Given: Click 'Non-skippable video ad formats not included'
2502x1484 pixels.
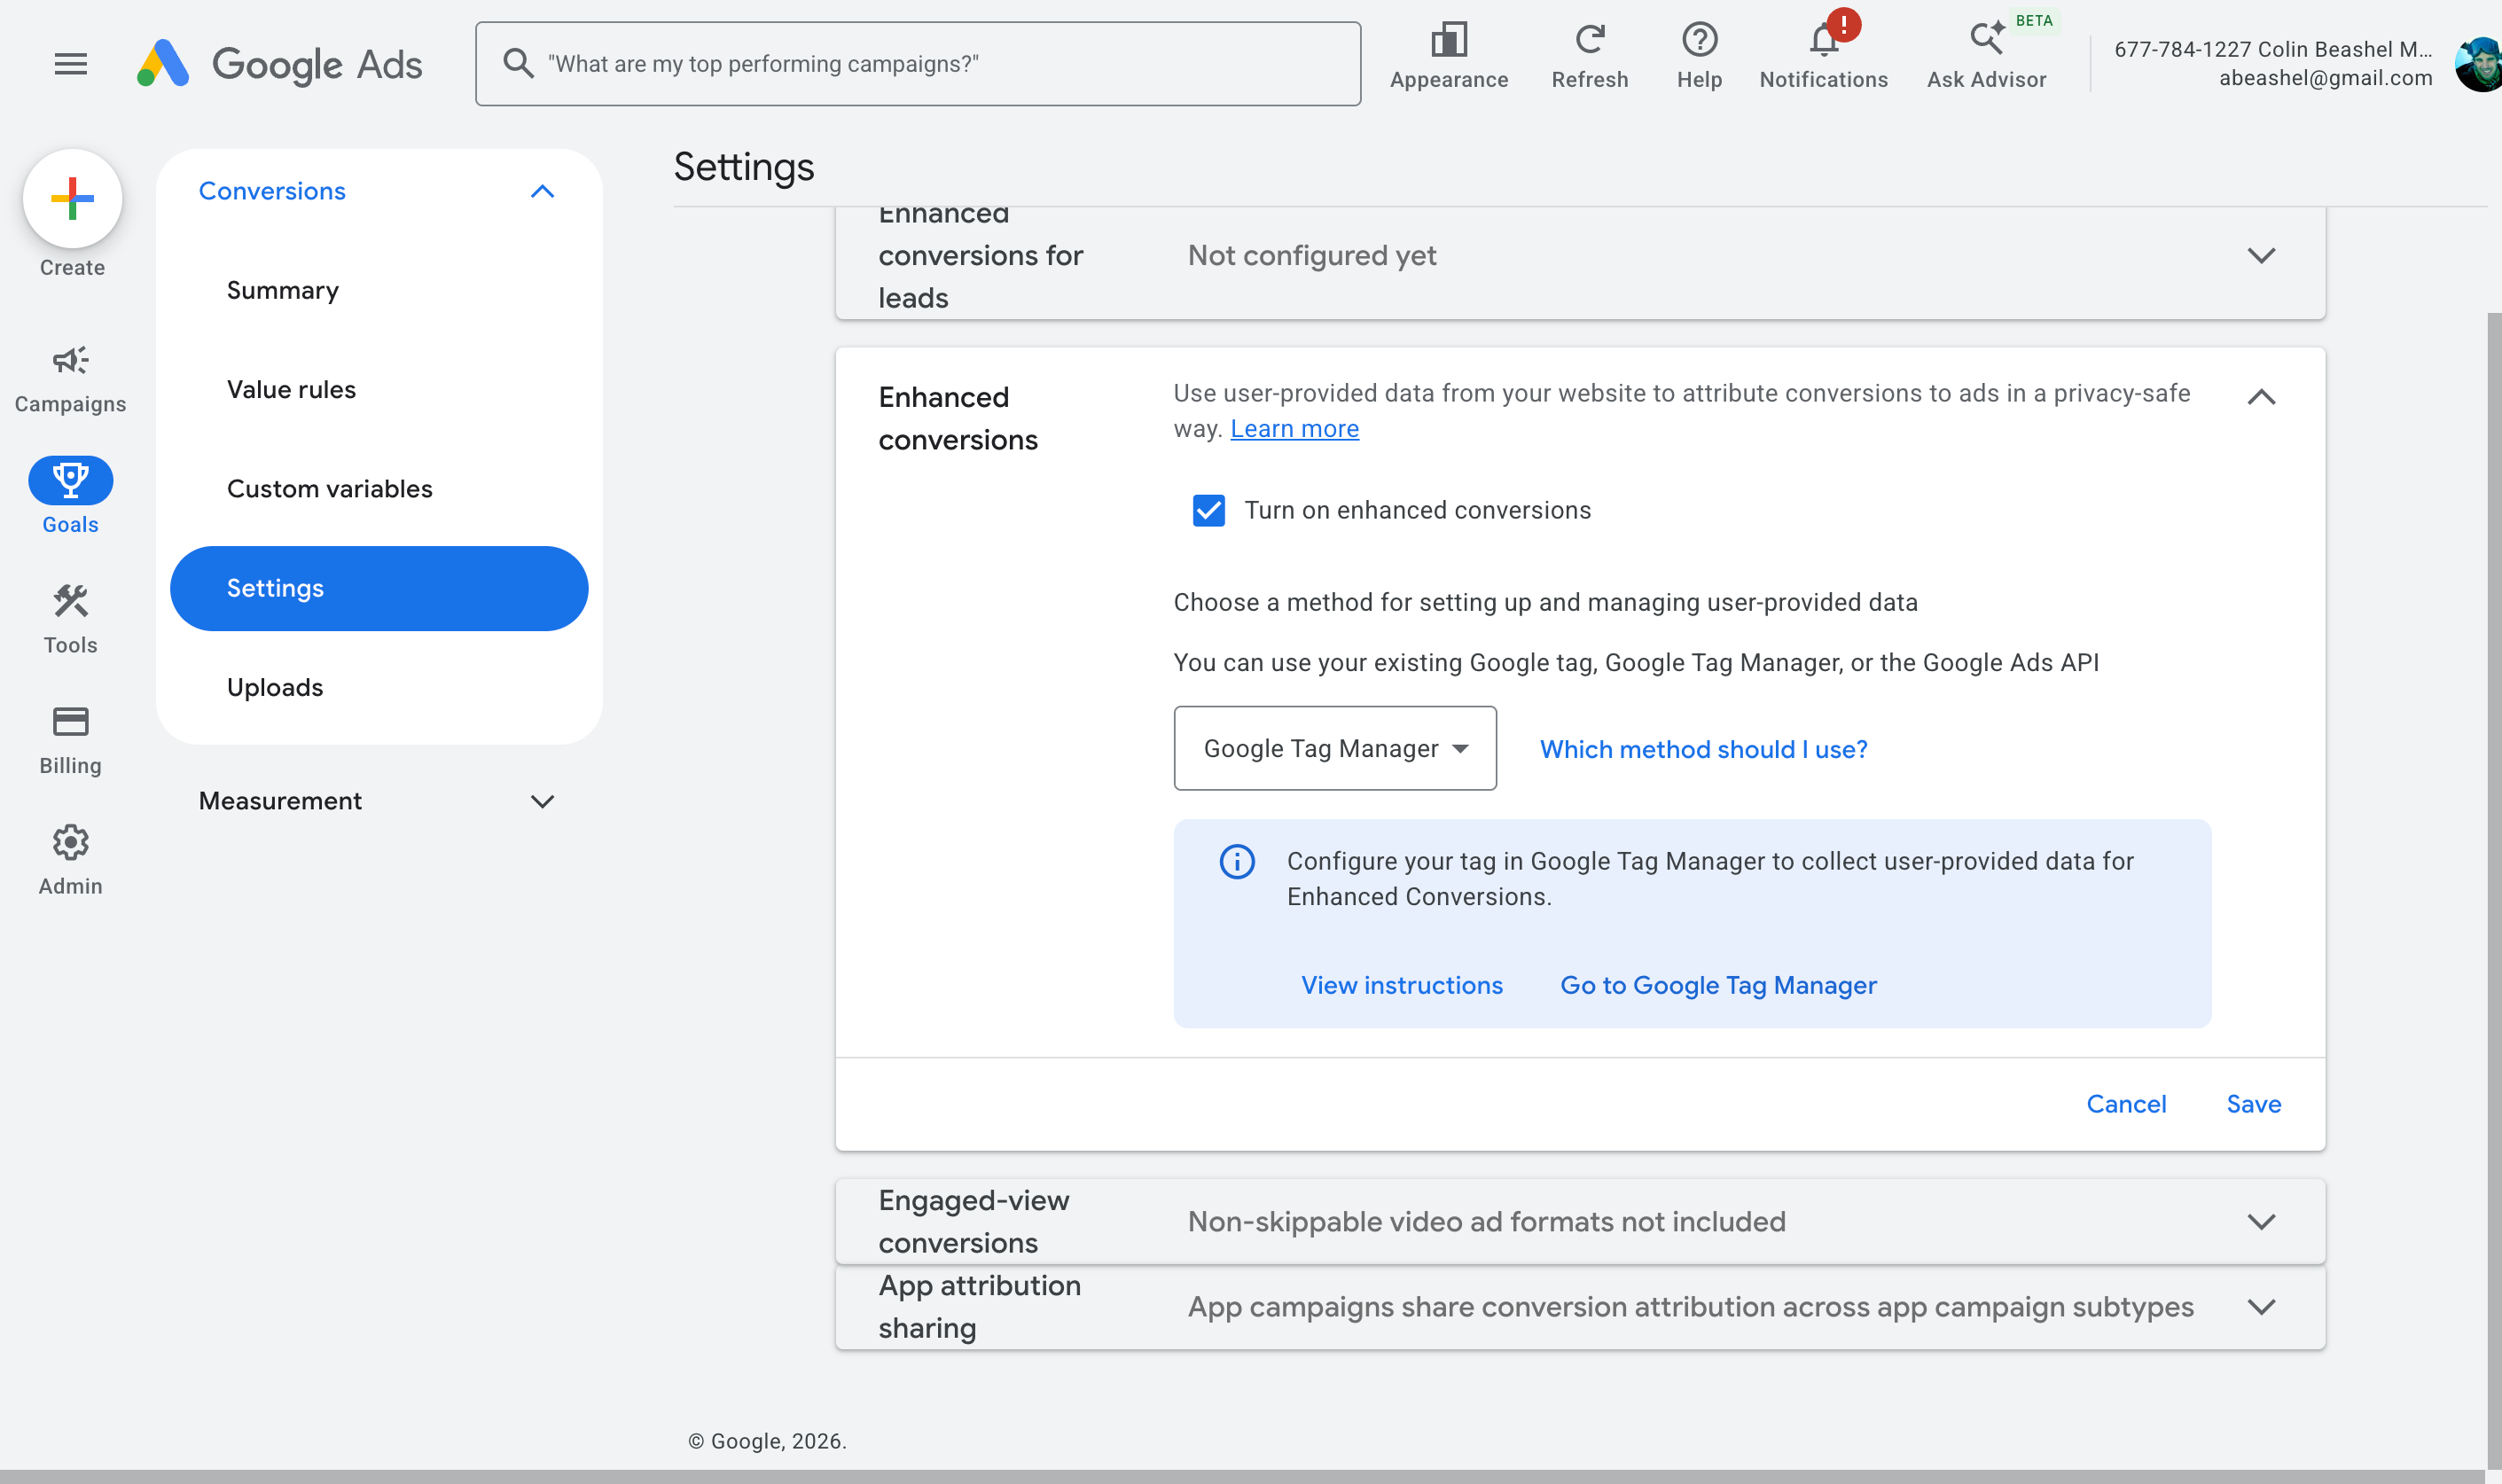Looking at the screenshot, I should (x=1486, y=1221).
